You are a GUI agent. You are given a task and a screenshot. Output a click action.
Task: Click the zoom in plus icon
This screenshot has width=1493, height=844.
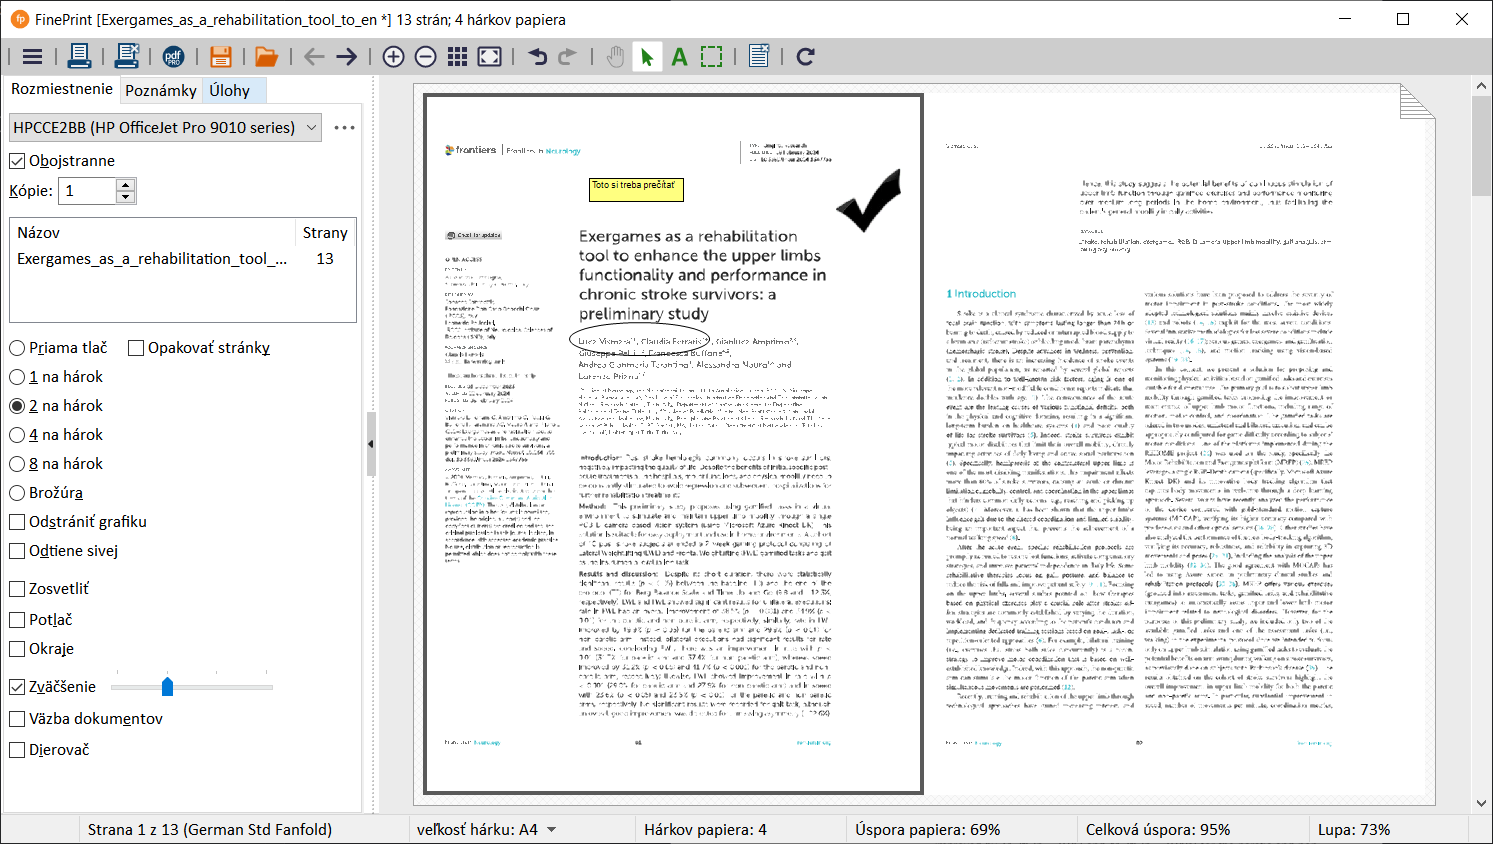tap(394, 57)
